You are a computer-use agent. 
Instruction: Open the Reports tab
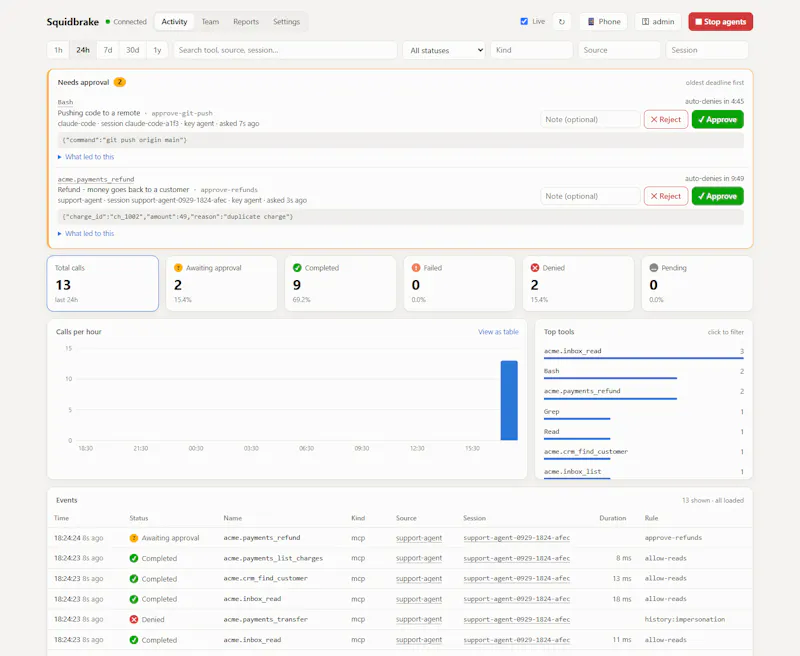[x=246, y=21]
